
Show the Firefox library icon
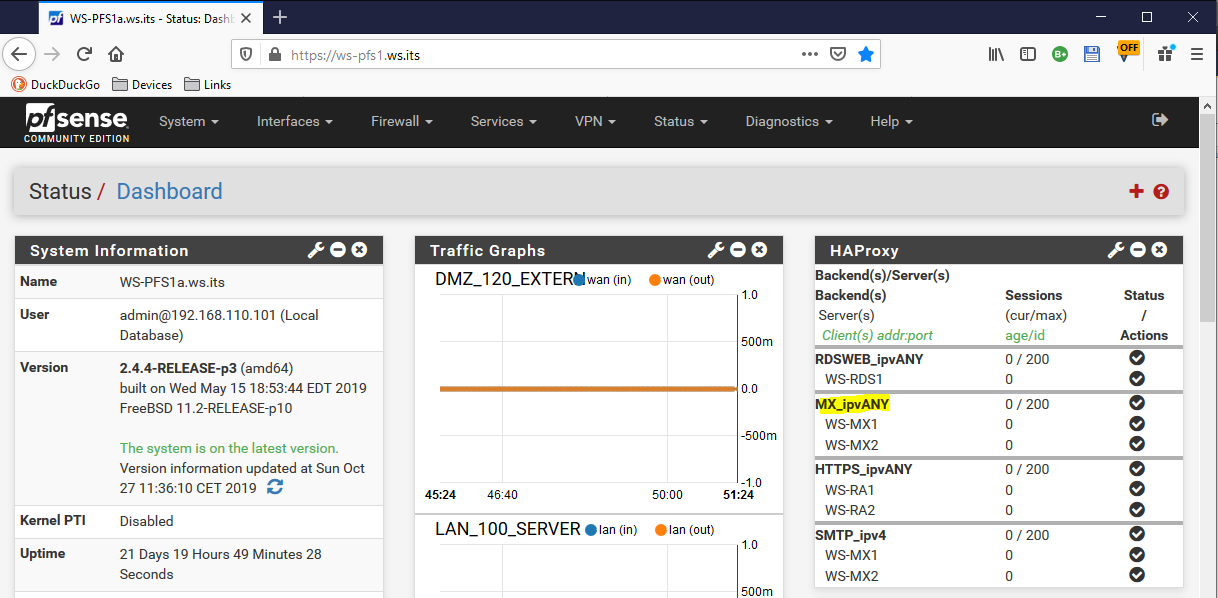[x=996, y=55]
